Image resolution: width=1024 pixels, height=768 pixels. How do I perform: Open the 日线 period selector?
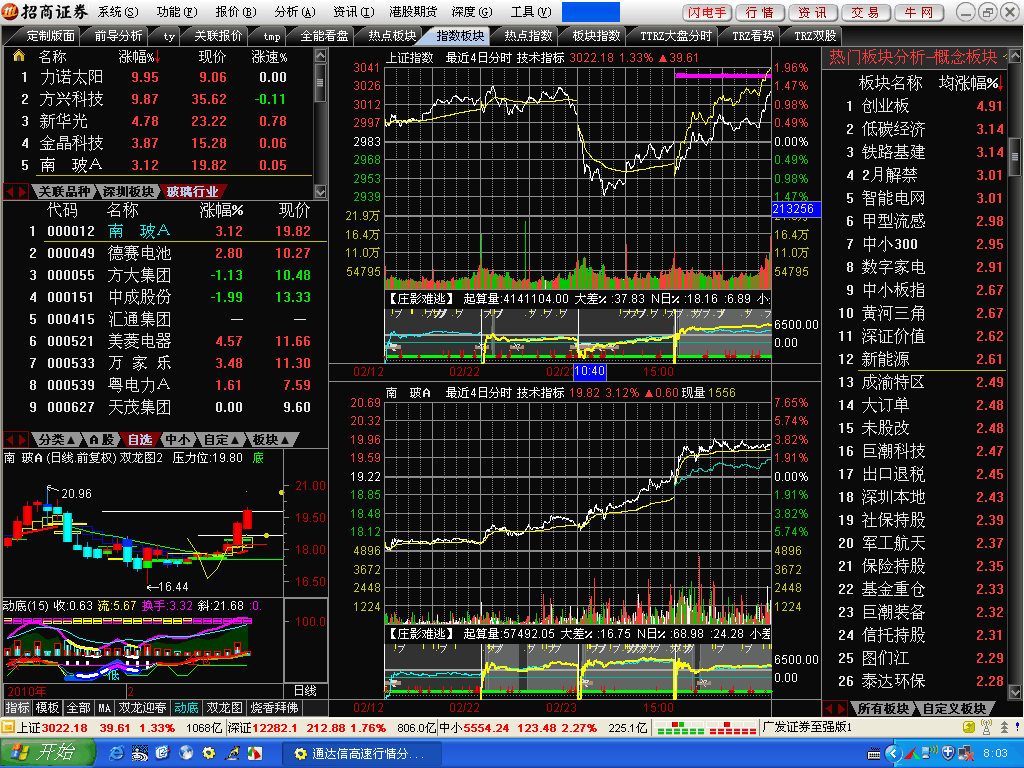pos(305,690)
